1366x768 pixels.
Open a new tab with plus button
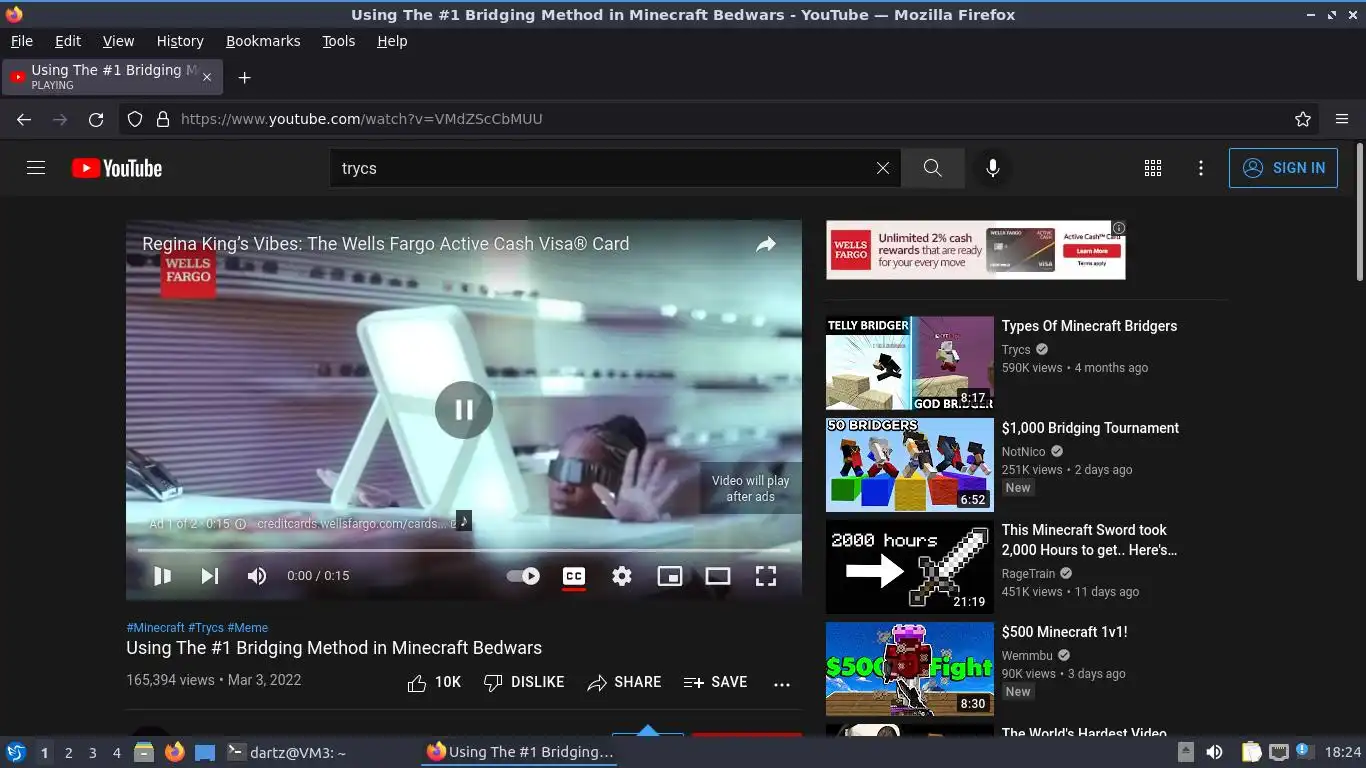pos(244,77)
